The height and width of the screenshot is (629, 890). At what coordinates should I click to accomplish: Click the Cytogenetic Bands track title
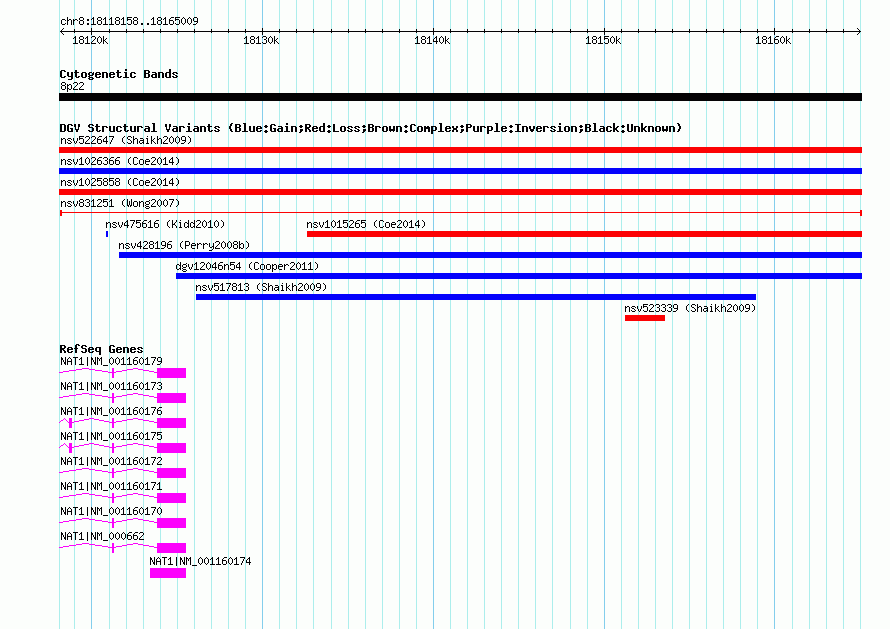click(119, 74)
